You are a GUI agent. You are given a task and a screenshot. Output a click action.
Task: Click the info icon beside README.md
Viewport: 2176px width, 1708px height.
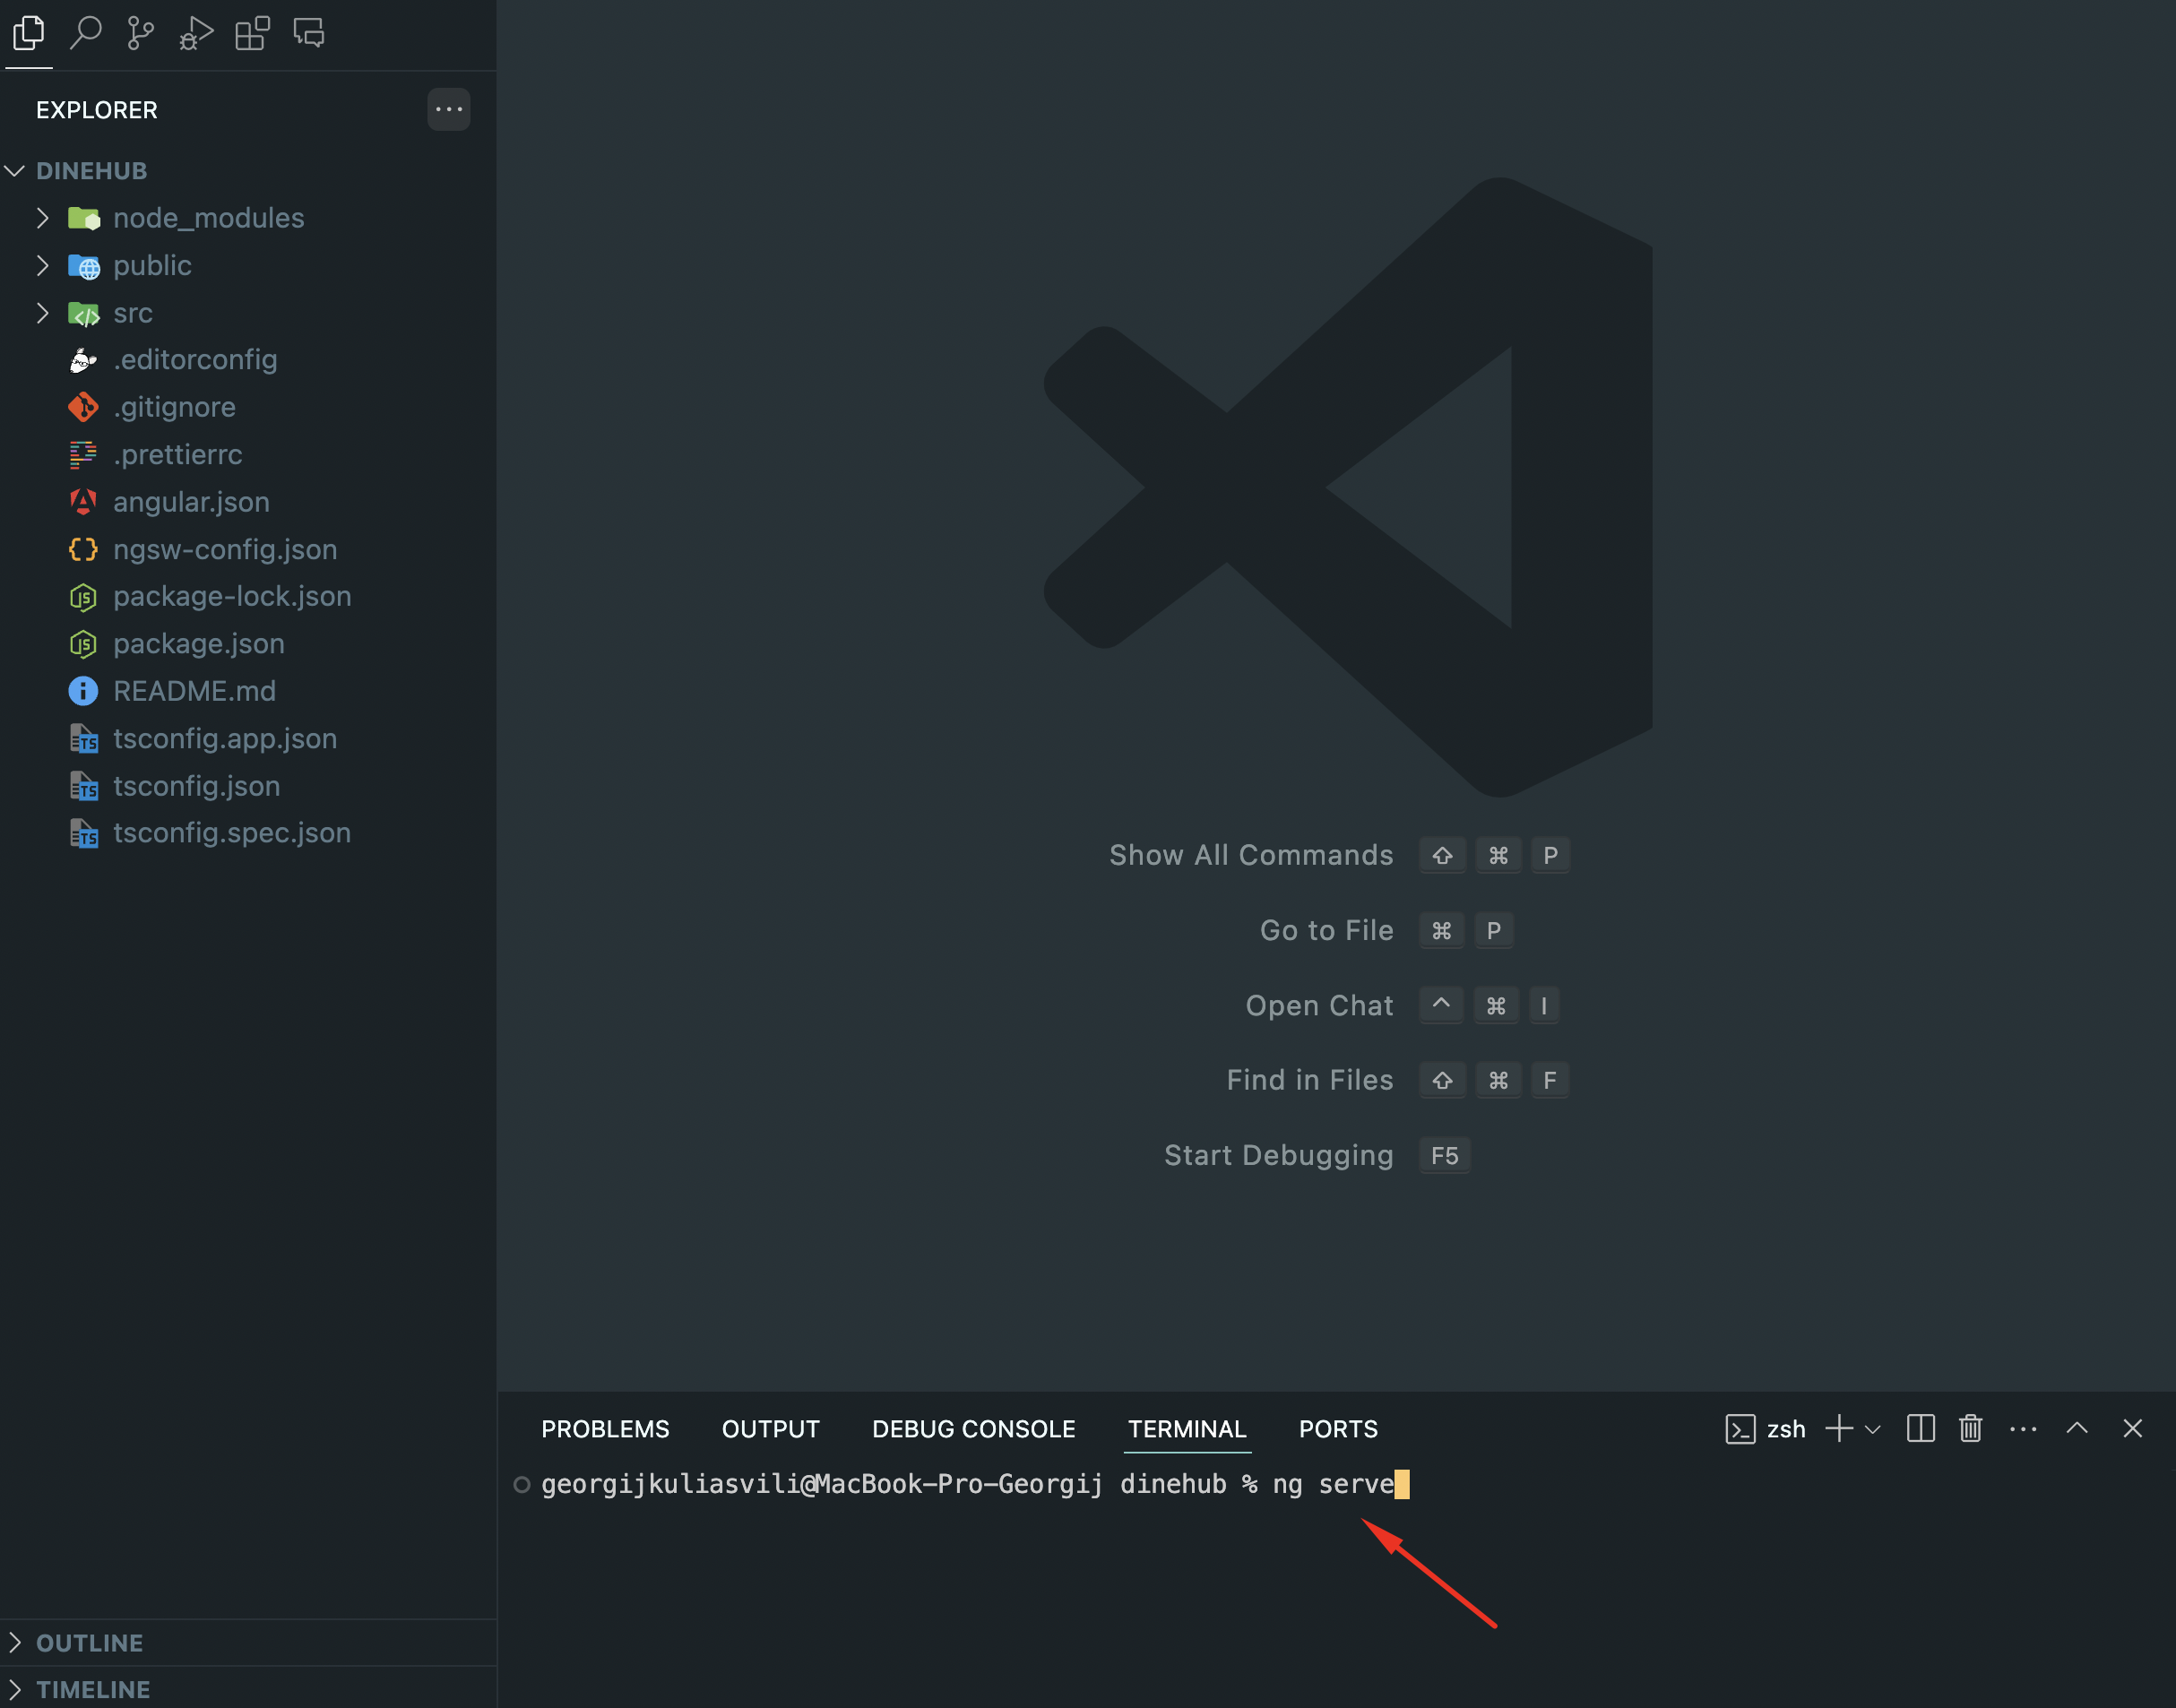(x=83, y=691)
